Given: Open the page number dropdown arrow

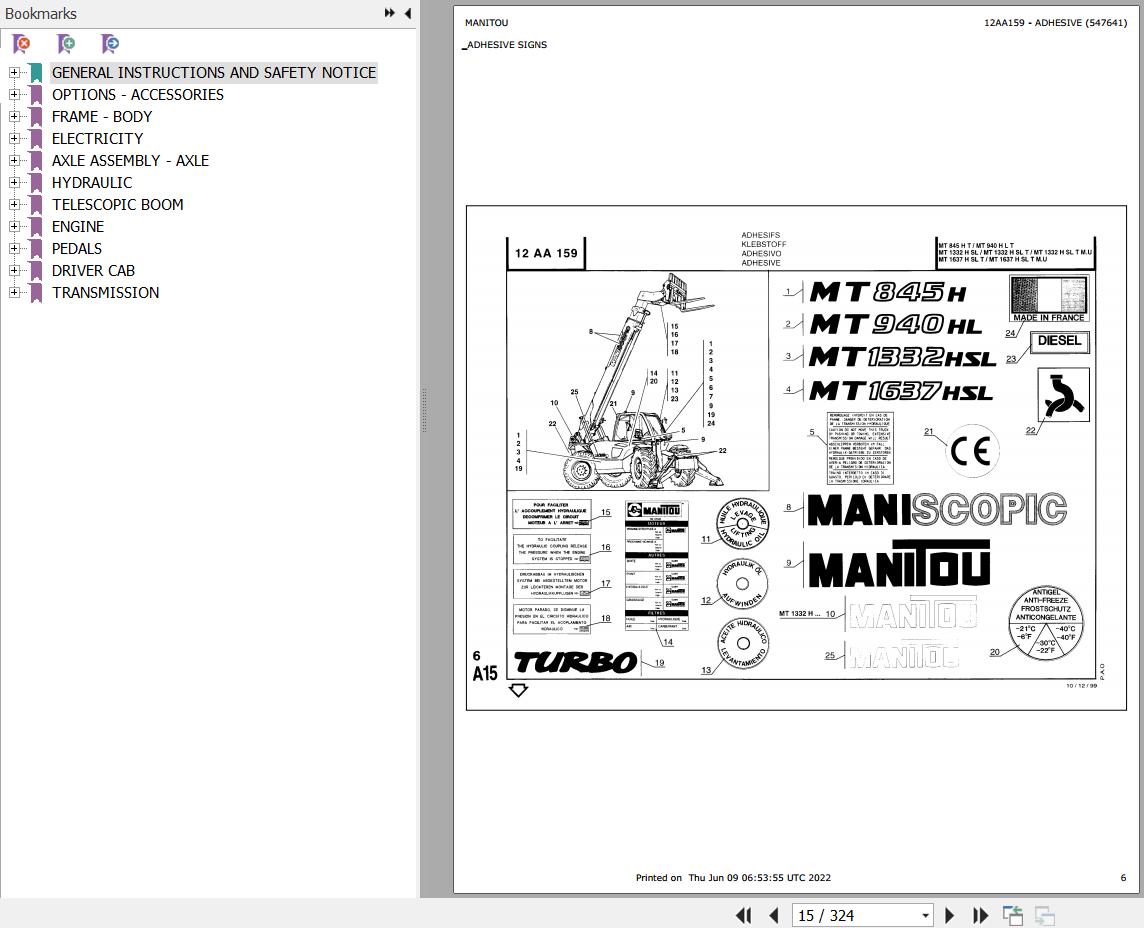Looking at the screenshot, I should pyautogui.click(x=925, y=916).
